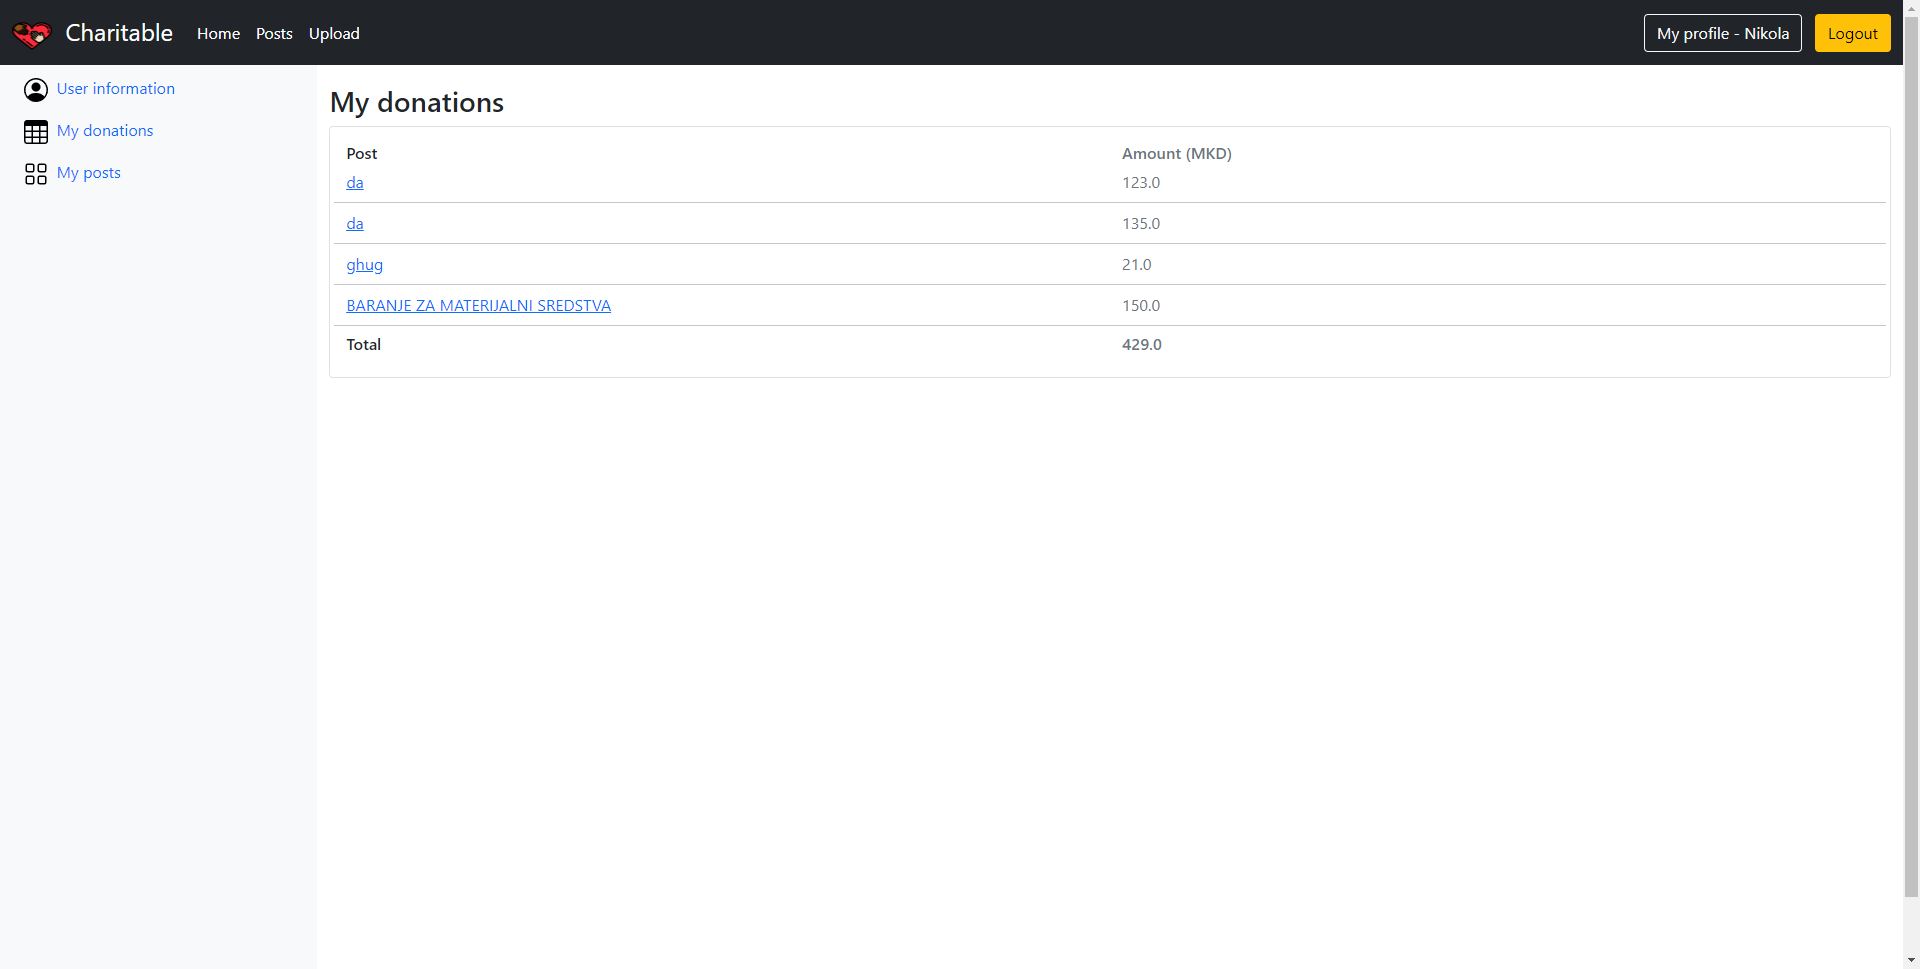Select My posts in the sidebar

coord(89,173)
